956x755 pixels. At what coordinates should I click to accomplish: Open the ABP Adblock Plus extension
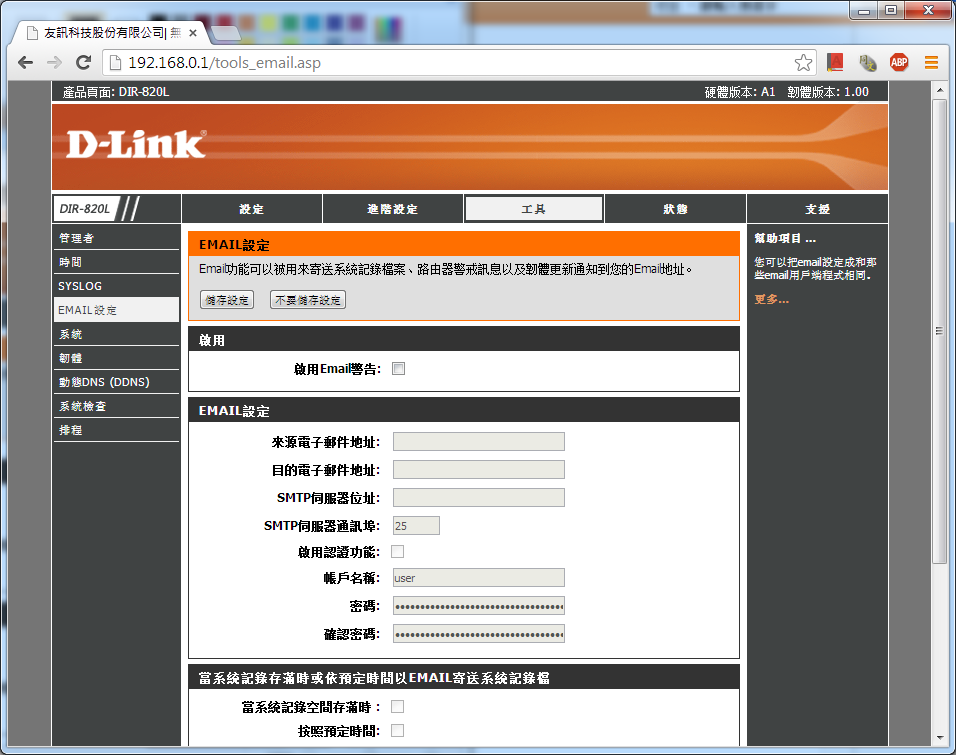click(899, 62)
